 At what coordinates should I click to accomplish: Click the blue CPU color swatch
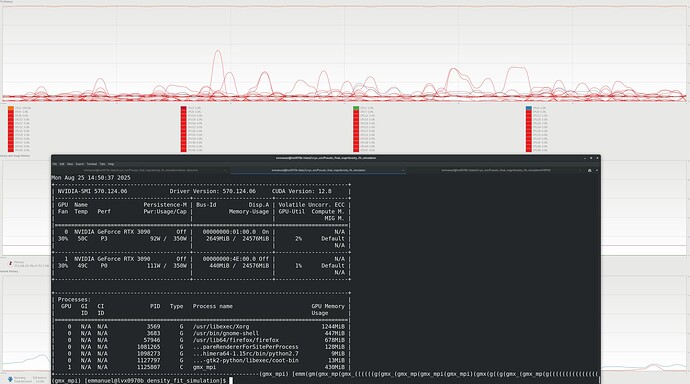point(529,108)
